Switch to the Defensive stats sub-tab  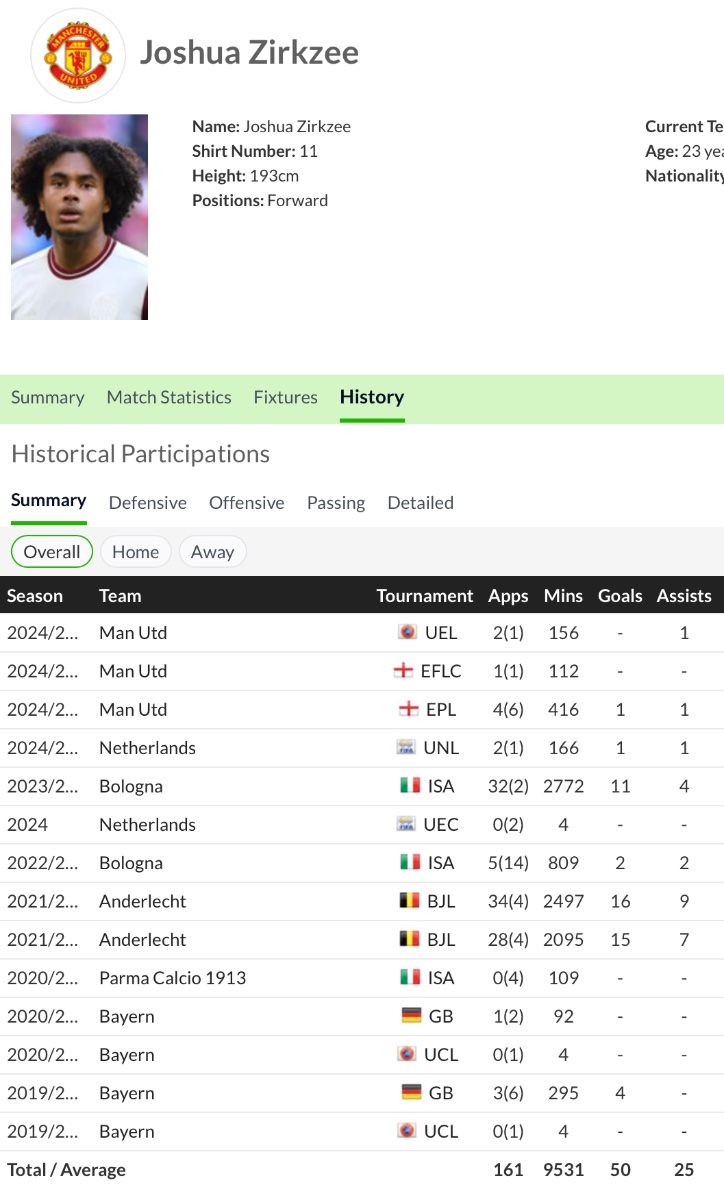(x=148, y=503)
